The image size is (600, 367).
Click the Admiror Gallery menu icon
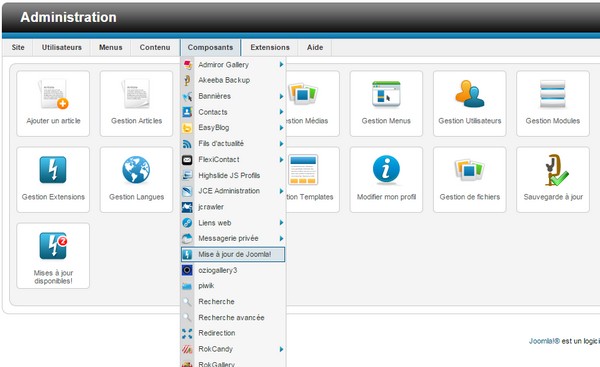(x=187, y=65)
